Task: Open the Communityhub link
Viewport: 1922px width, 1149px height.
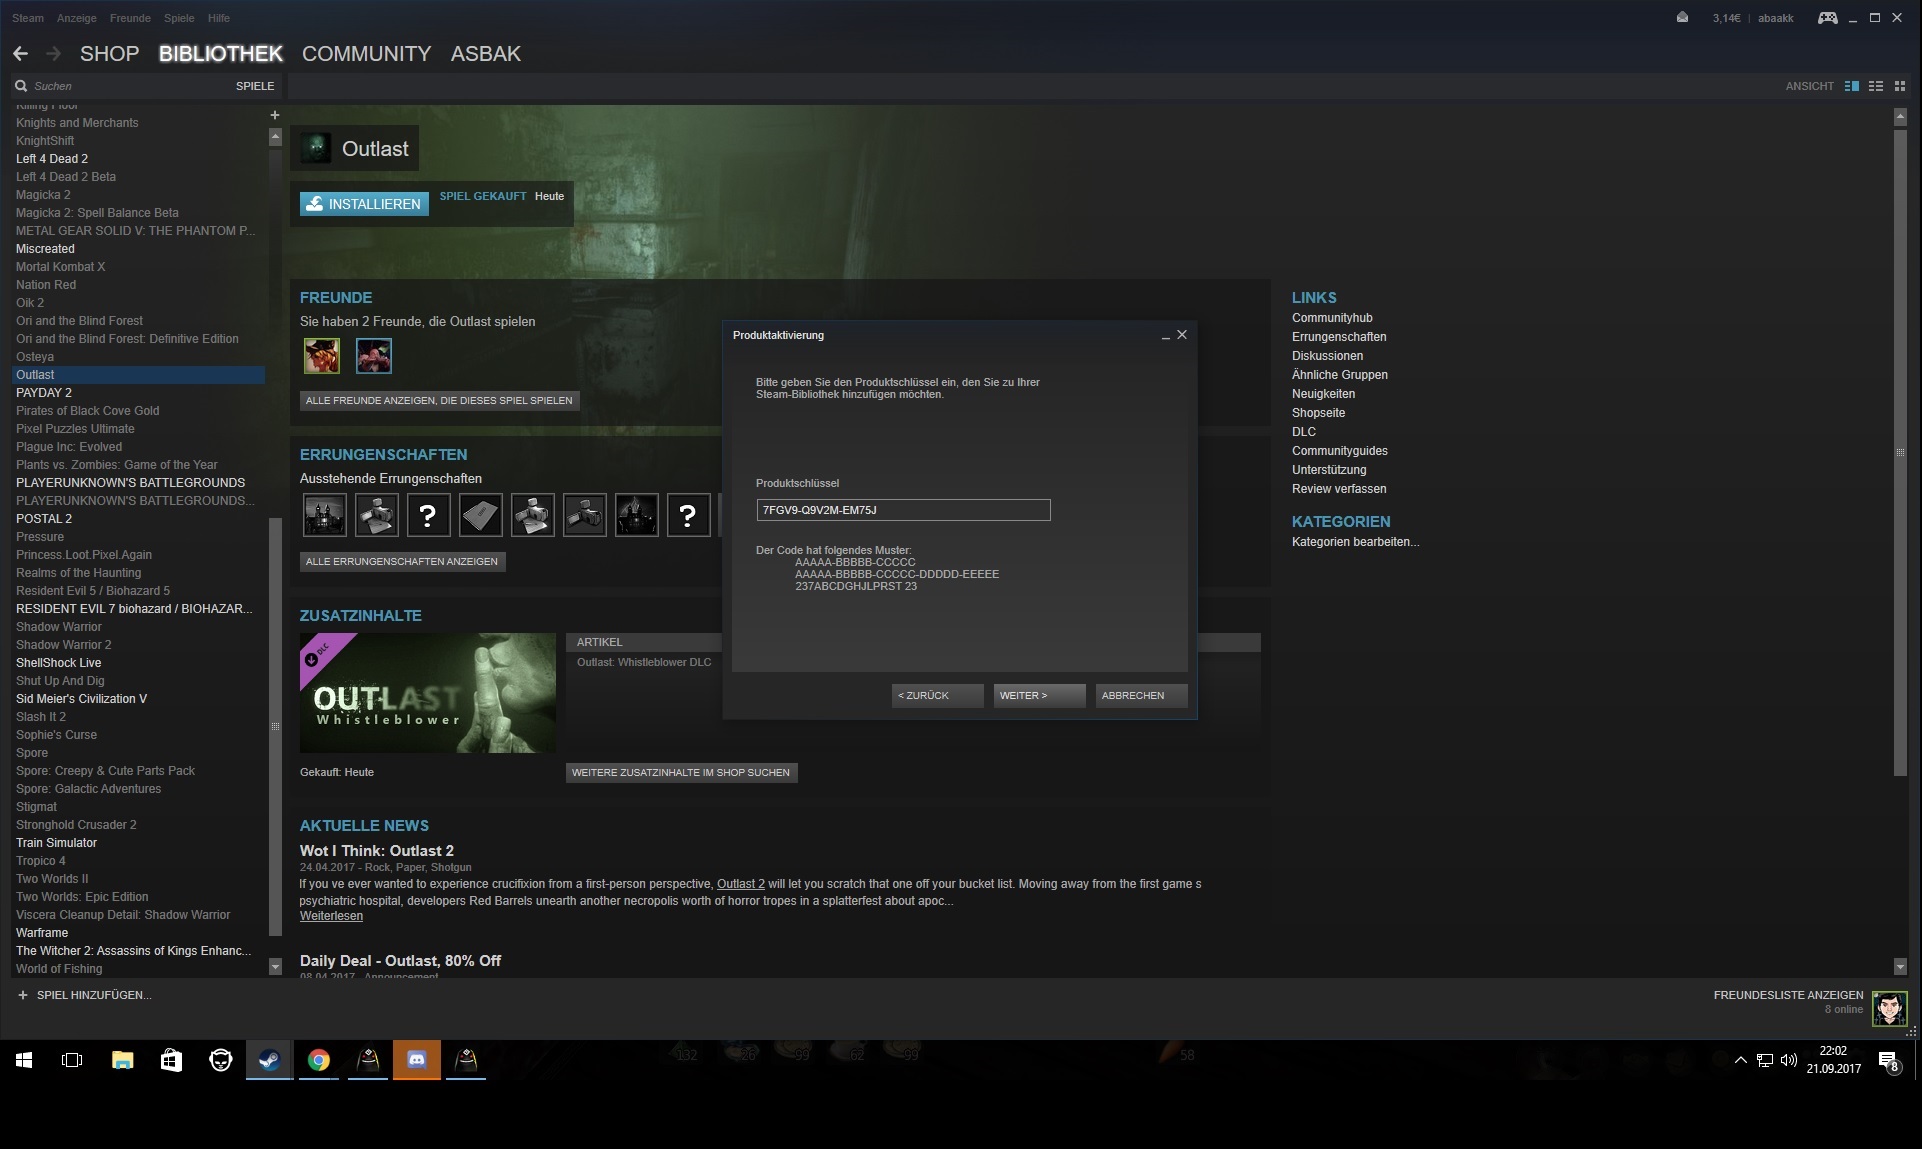Action: (x=1332, y=318)
